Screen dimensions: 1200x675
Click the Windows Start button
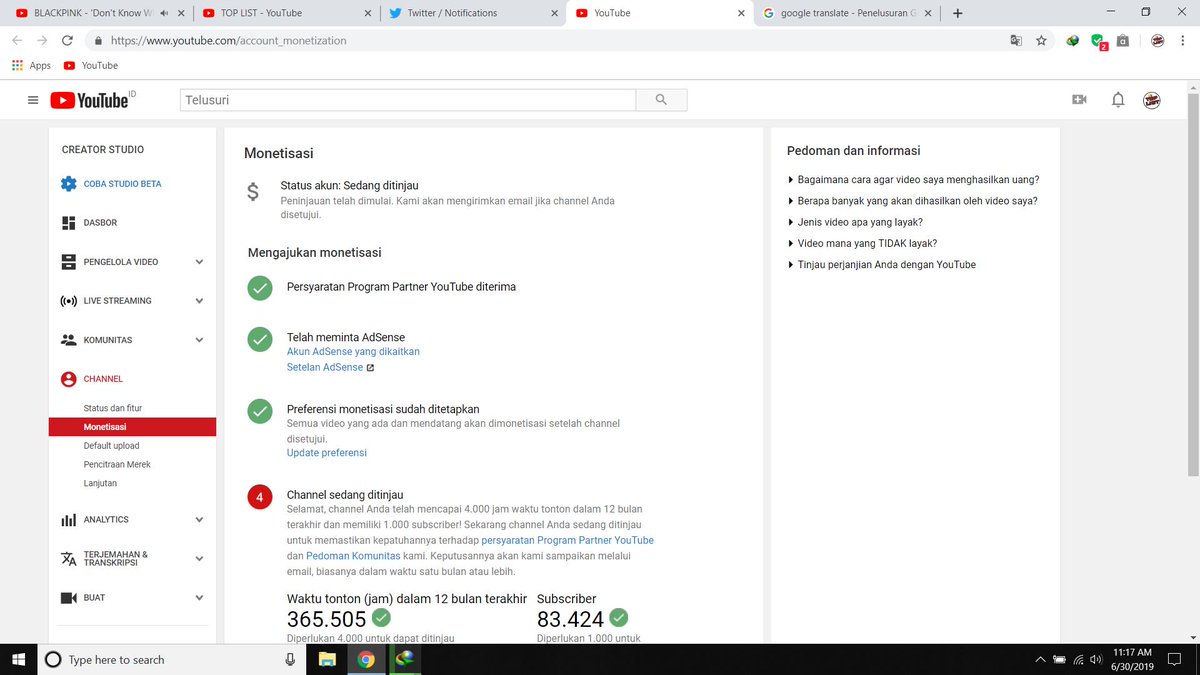pos(18,660)
